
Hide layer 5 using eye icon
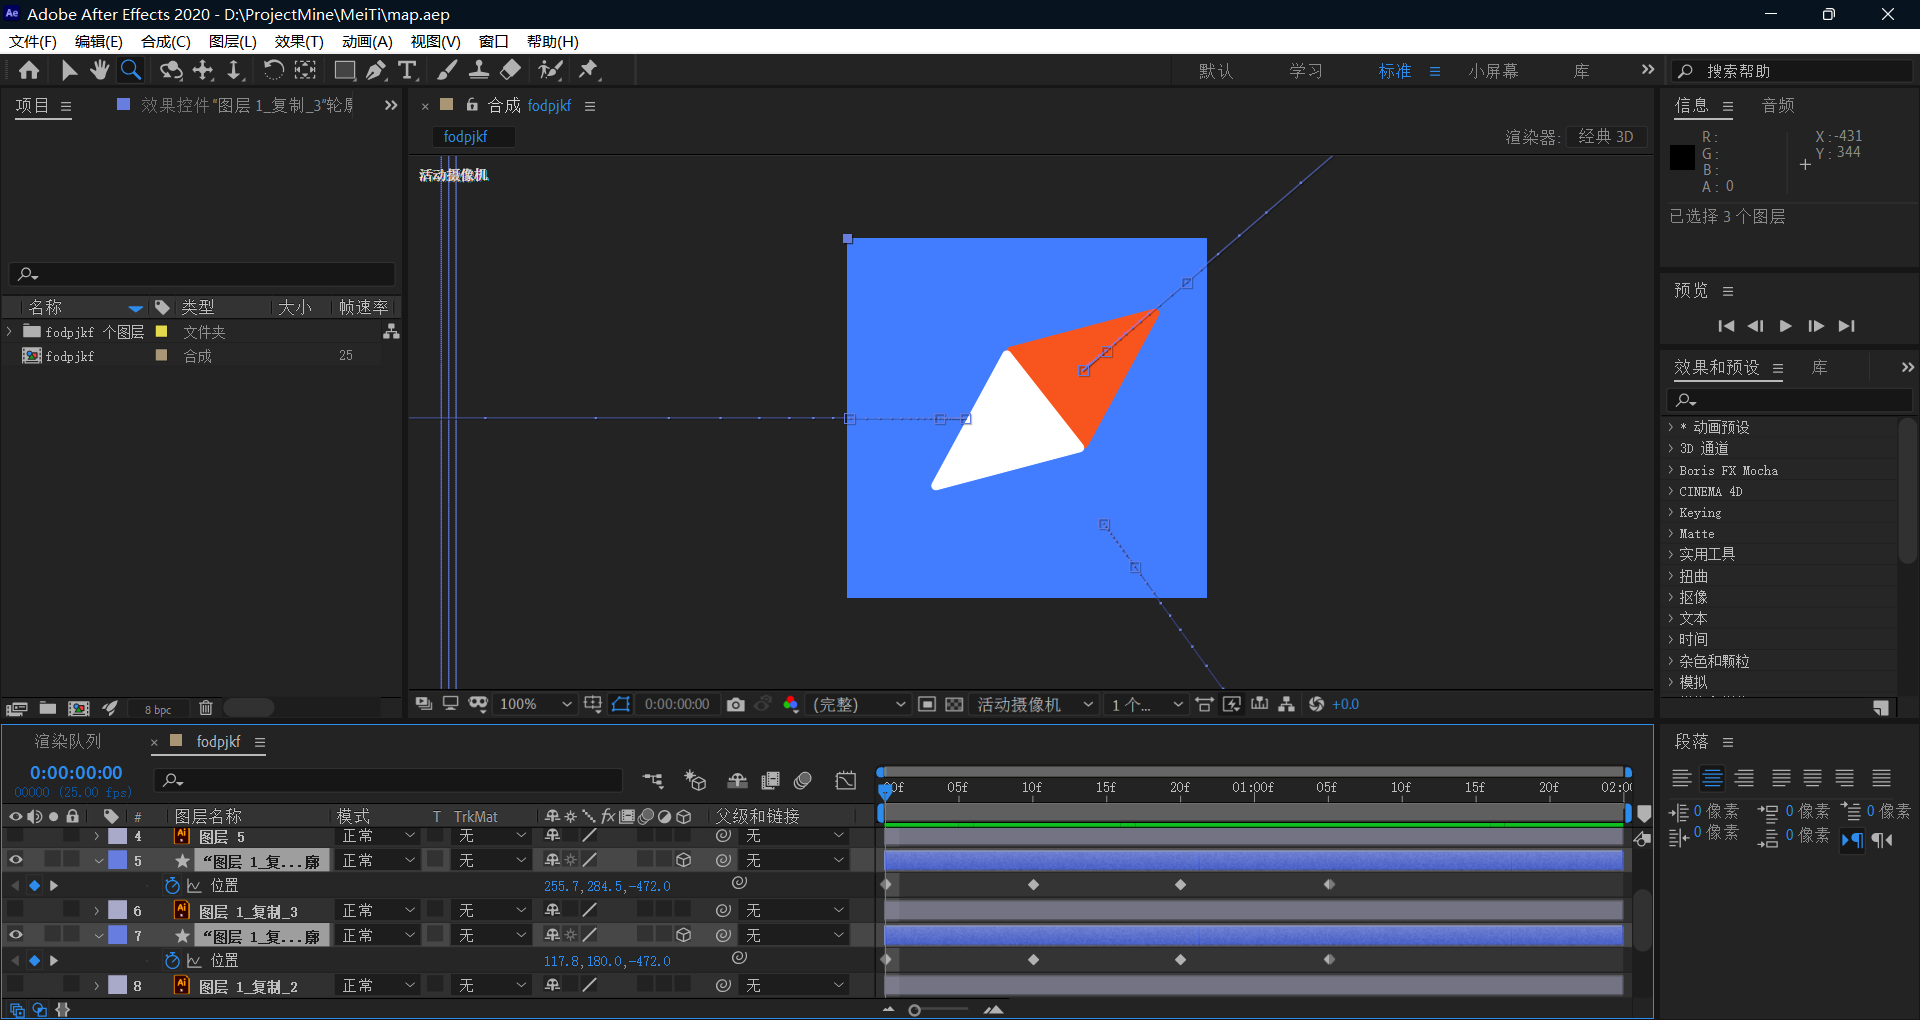16,860
